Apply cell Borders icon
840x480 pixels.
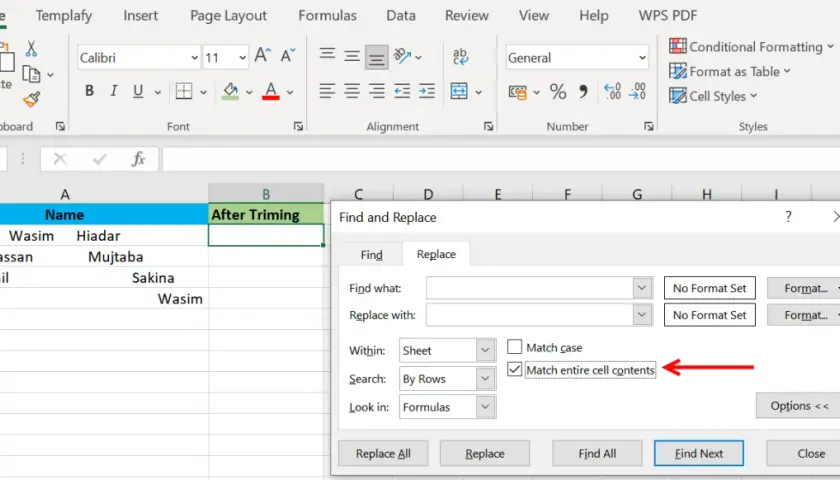(184, 91)
